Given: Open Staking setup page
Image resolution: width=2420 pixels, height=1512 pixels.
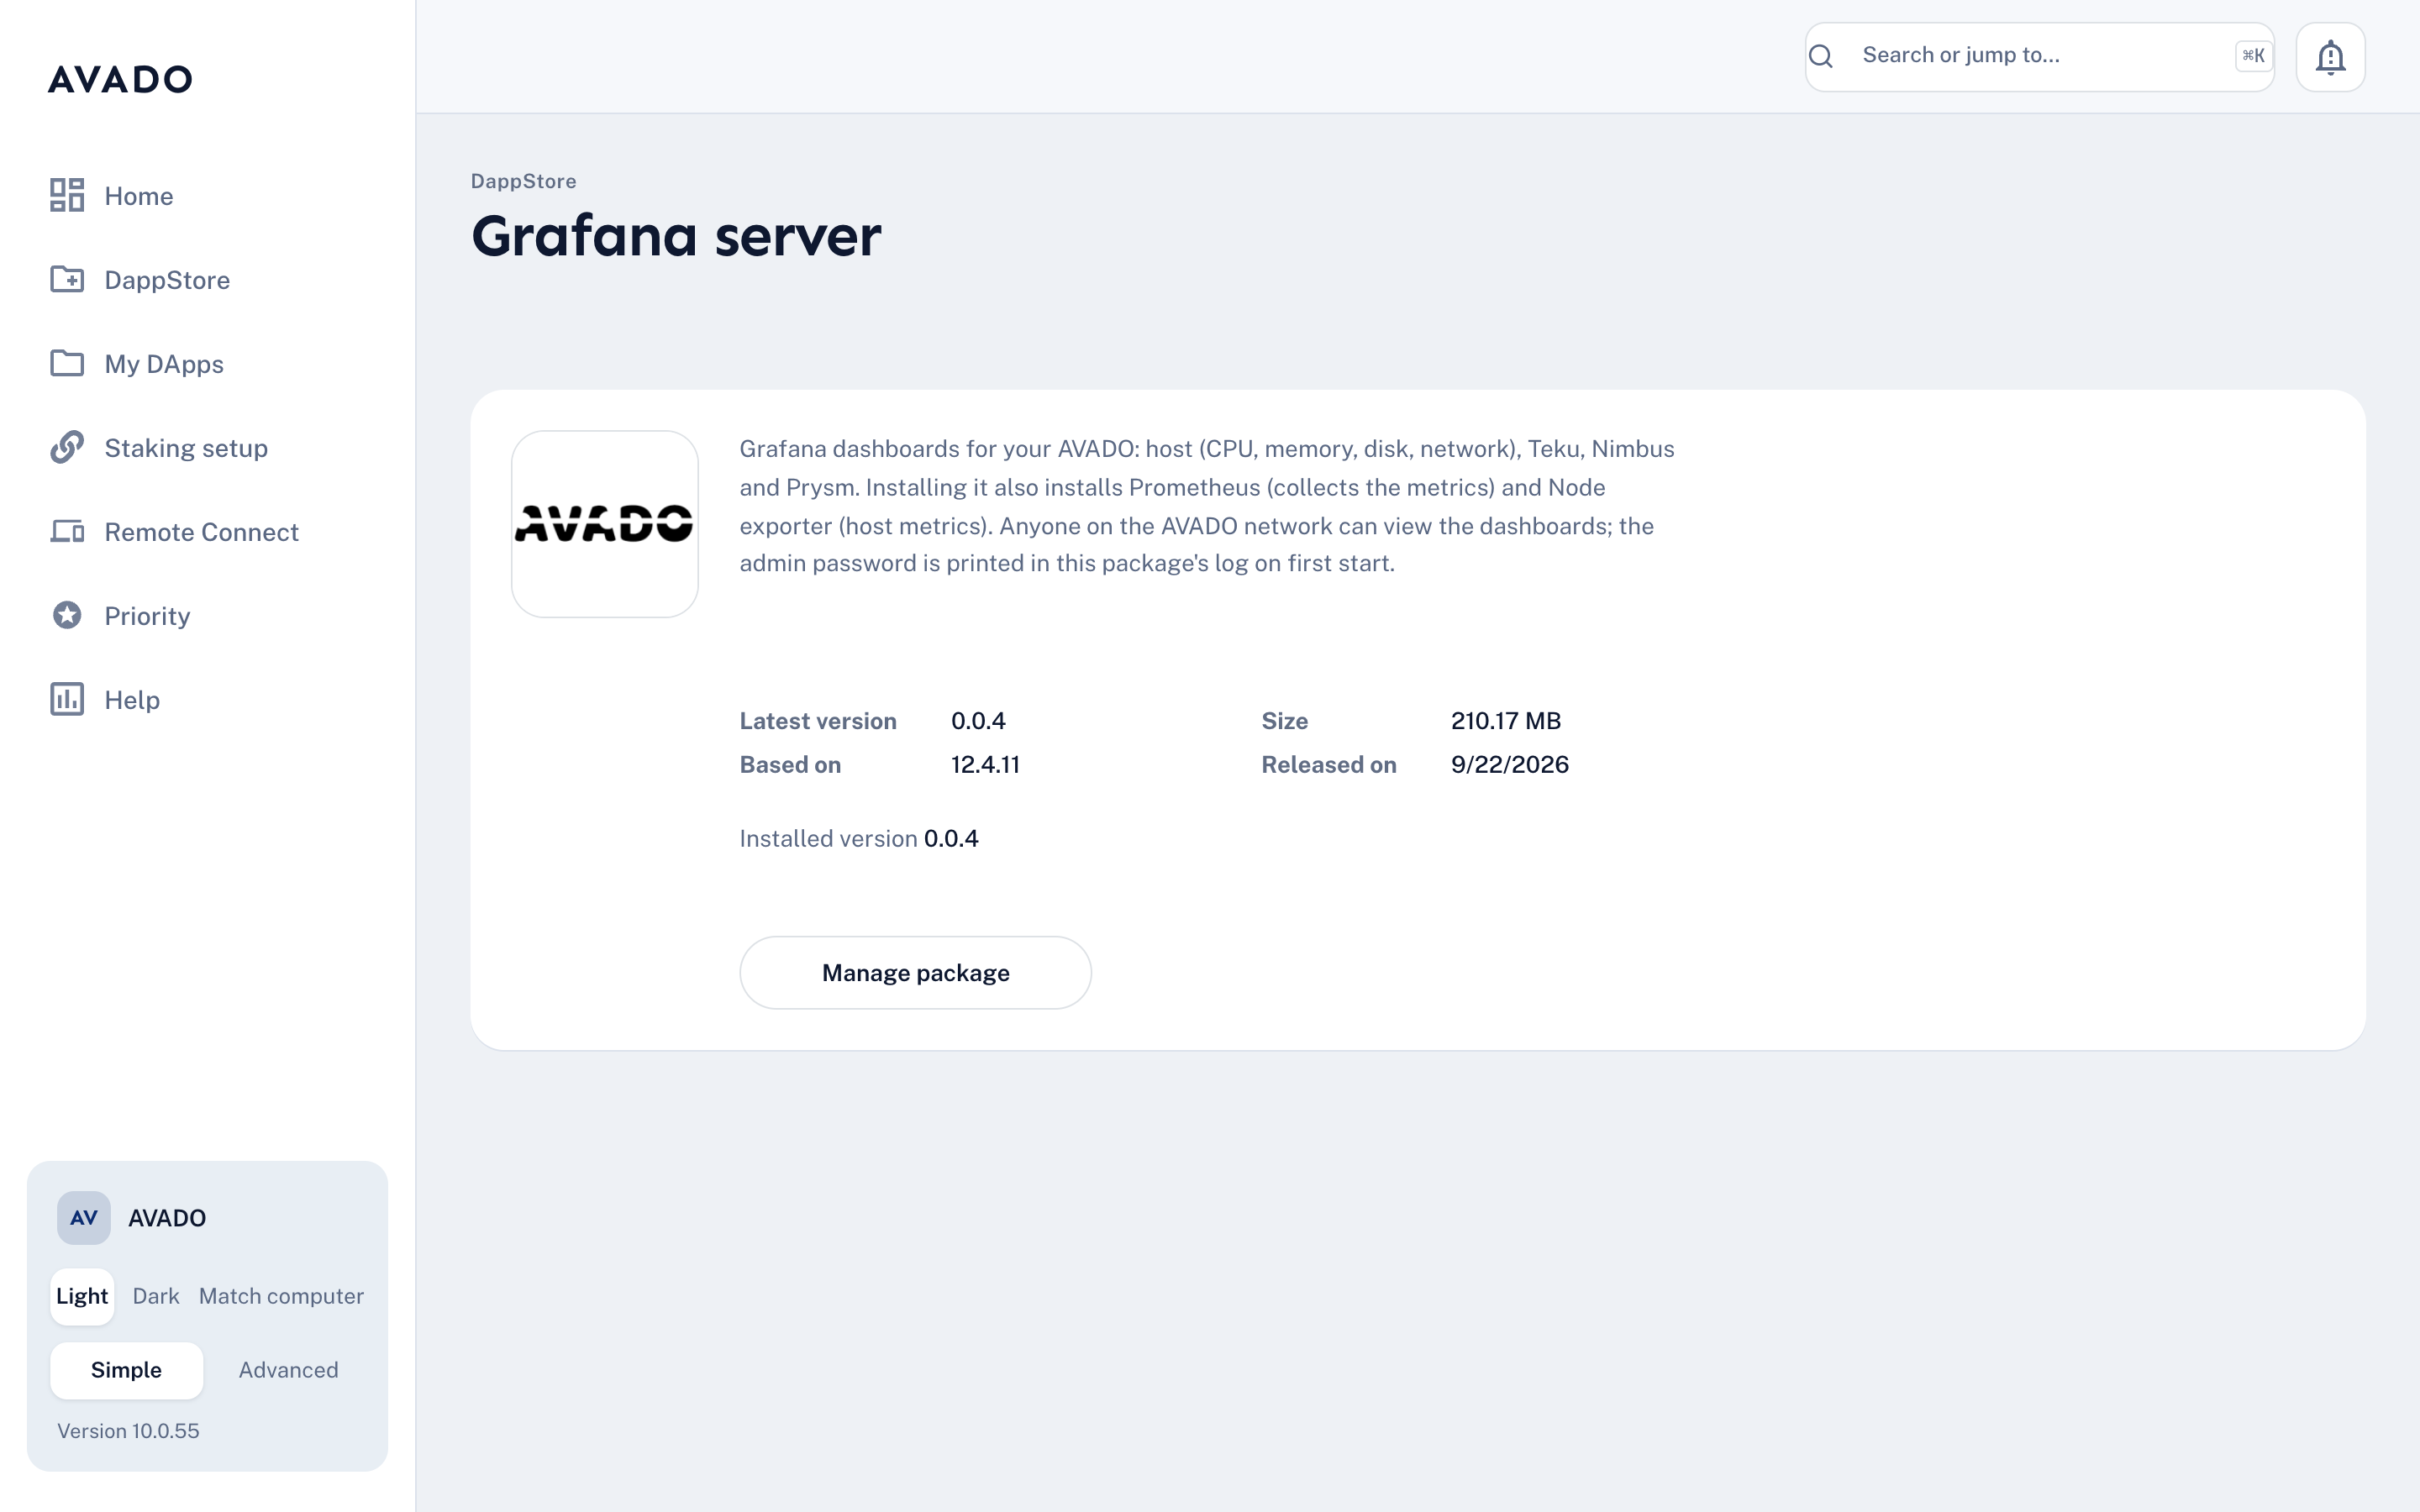Looking at the screenshot, I should (x=207, y=447).
